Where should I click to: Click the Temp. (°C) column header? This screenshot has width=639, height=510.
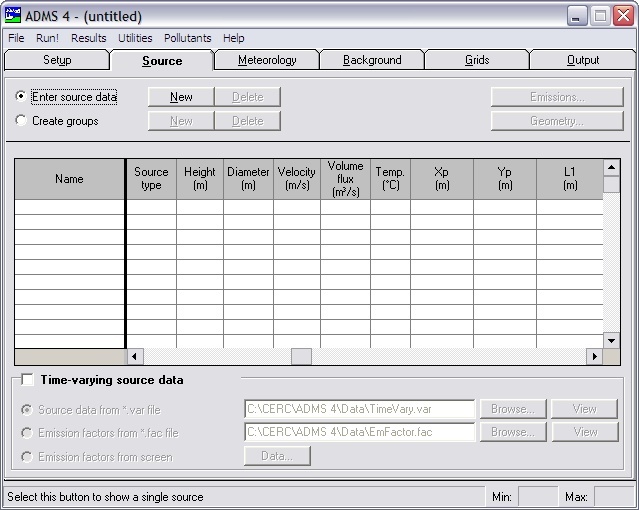(390, 179)
